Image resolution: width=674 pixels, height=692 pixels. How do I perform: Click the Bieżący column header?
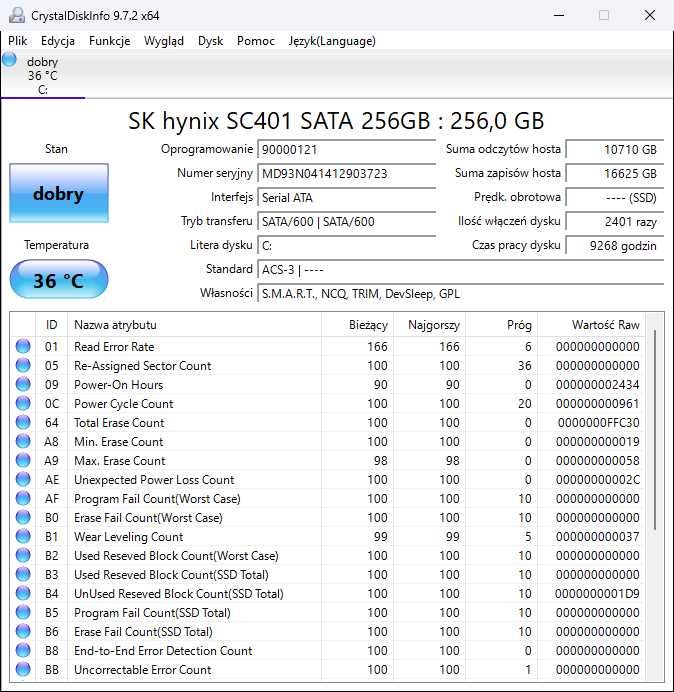click(x=358, y=325)
